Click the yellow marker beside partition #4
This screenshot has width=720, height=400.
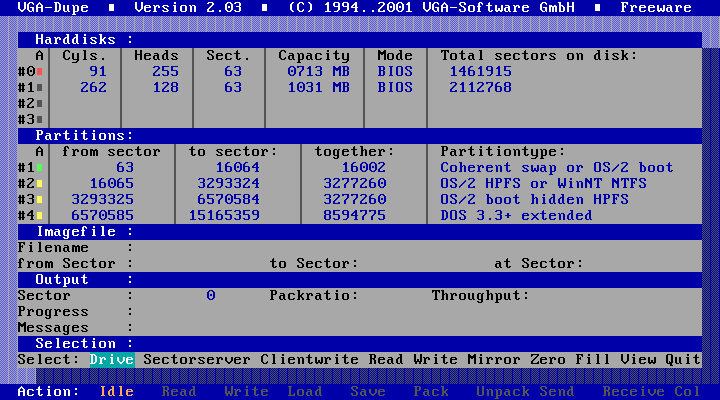click(x=39, y=216)
